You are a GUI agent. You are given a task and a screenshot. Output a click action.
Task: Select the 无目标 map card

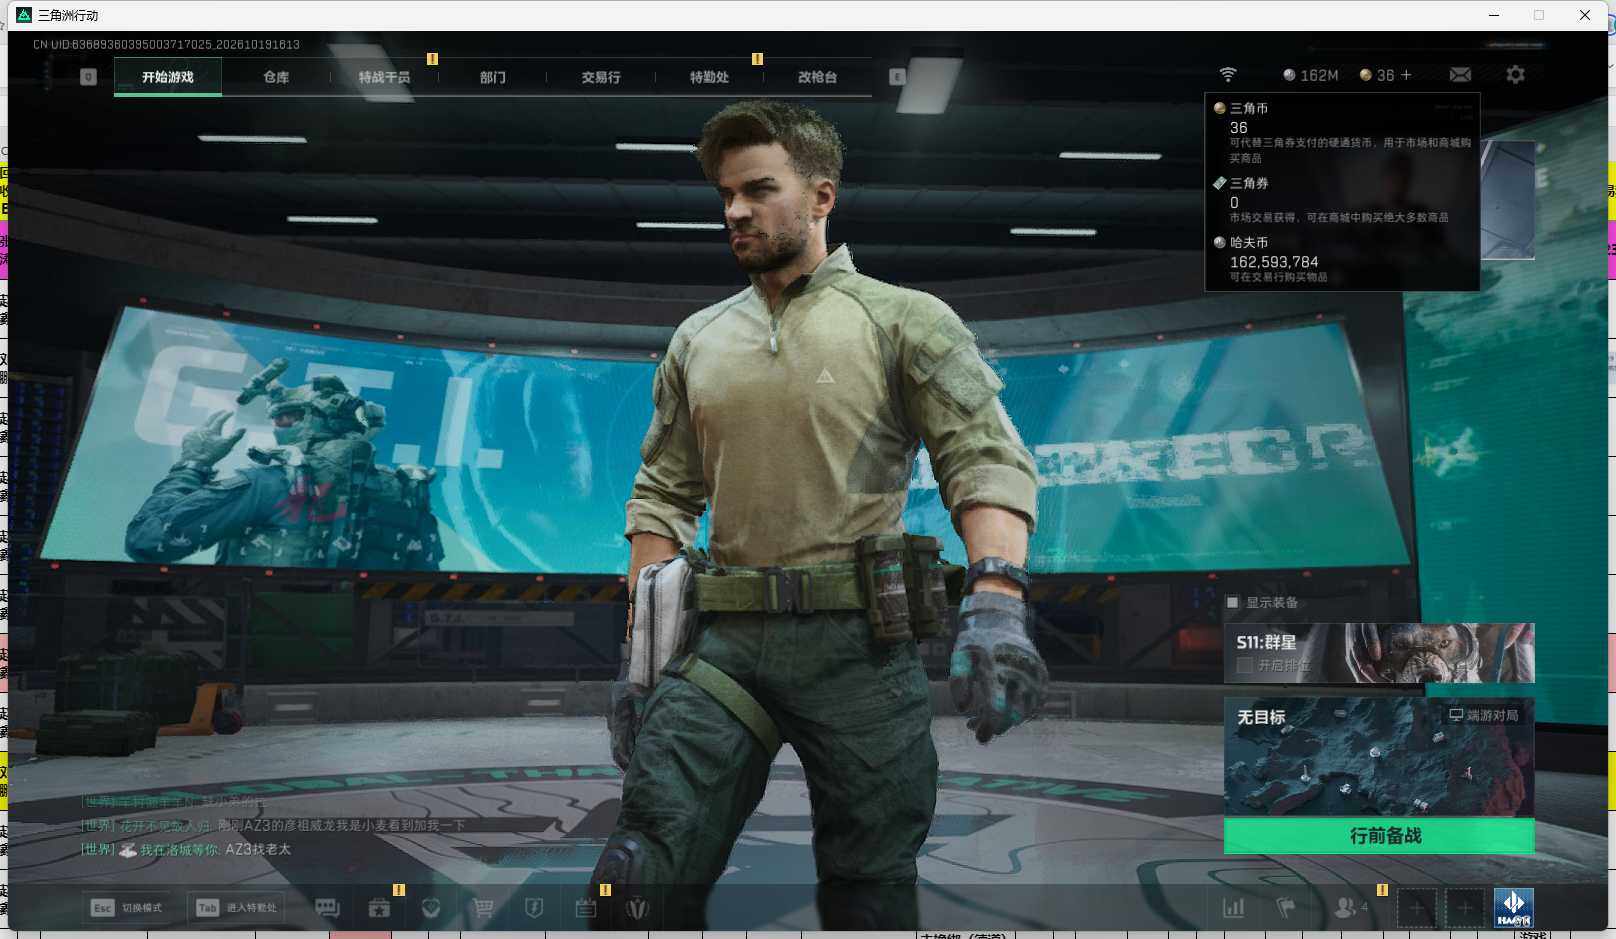point(1379,757)
